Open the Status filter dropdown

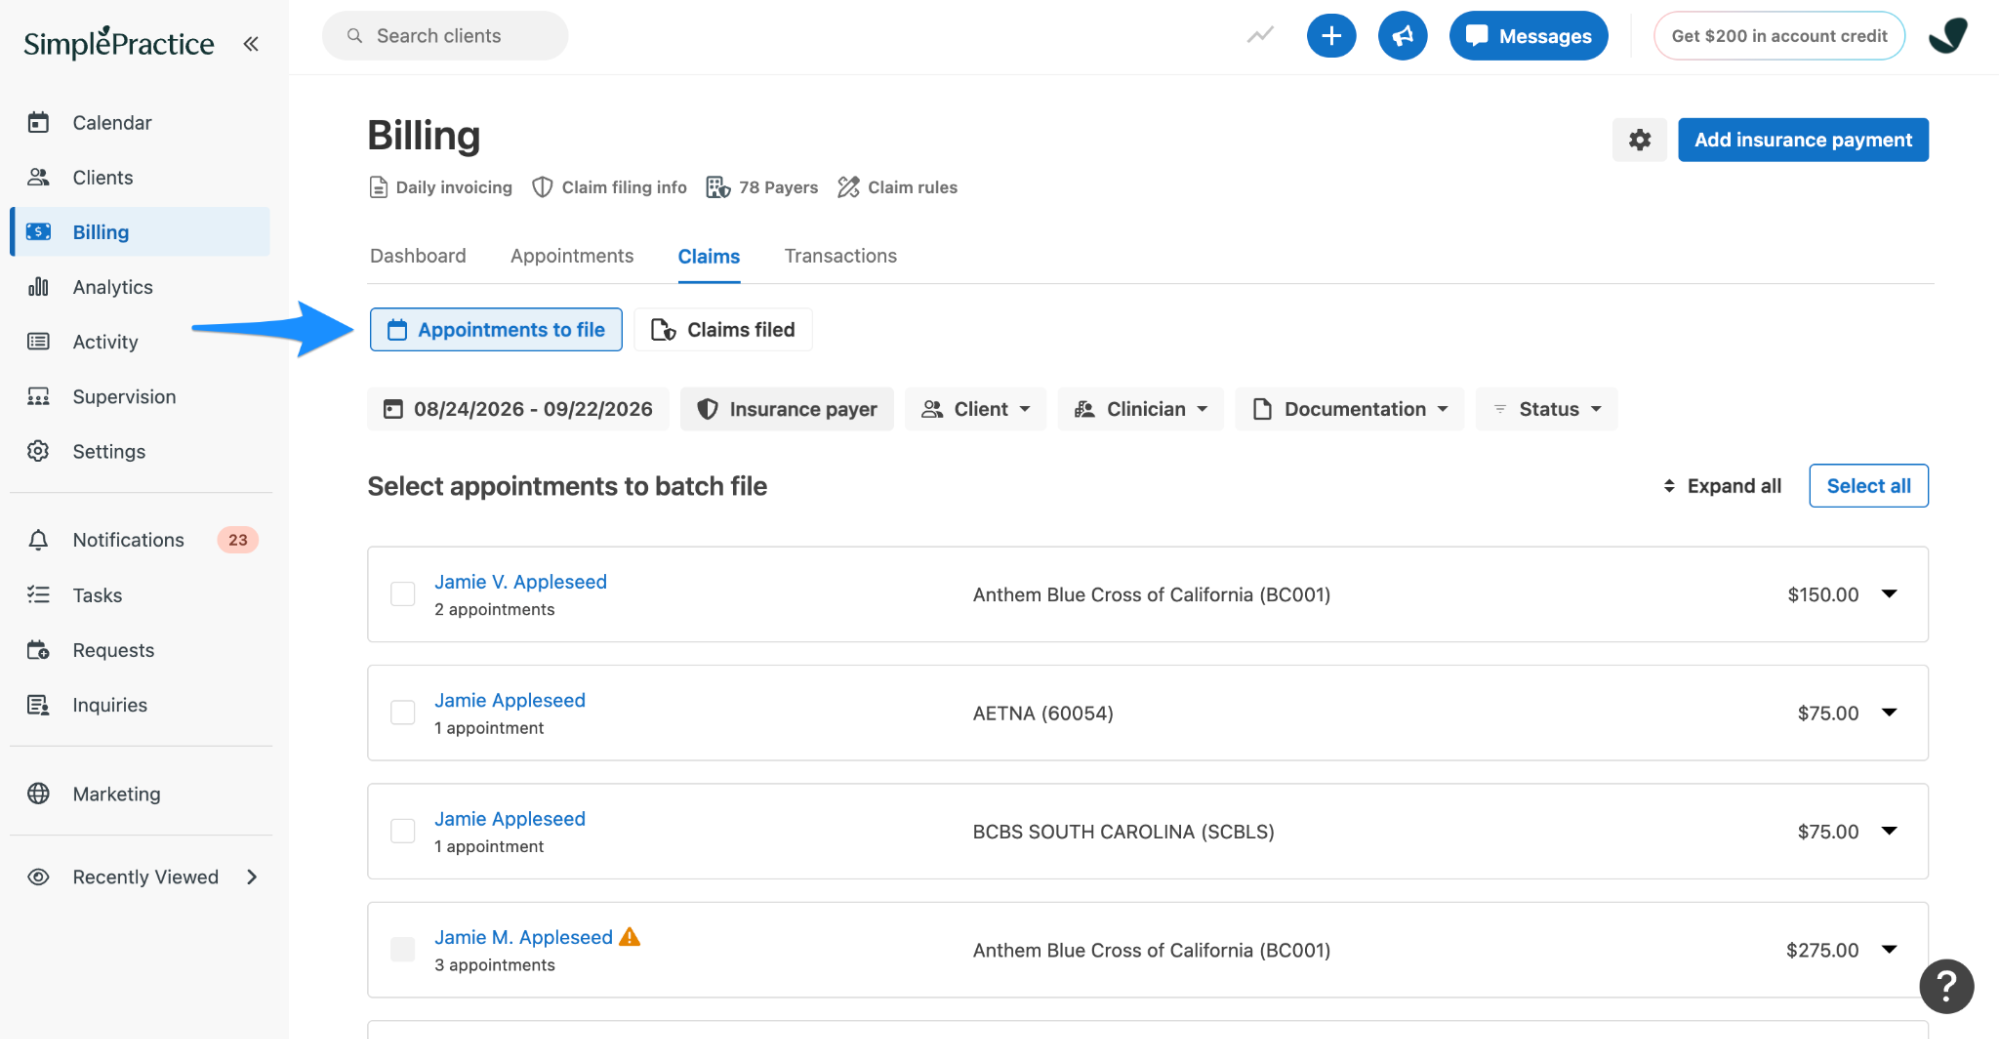click(x=1546, y=409)
